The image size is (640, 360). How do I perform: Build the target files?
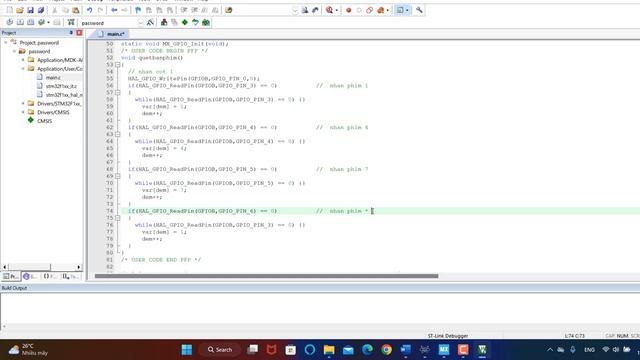tap(20, 22)
